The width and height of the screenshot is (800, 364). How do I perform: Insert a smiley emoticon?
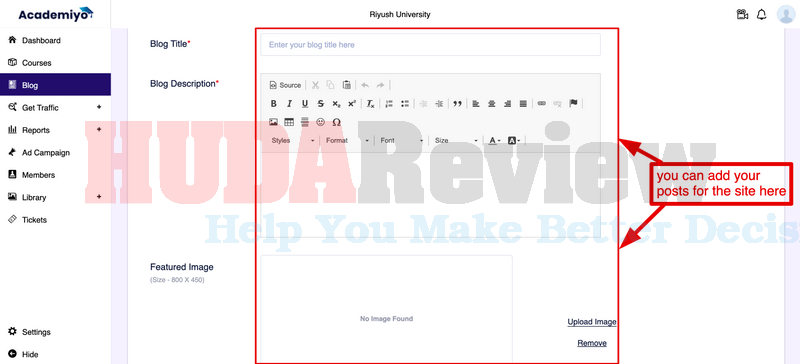click(320, 122)
